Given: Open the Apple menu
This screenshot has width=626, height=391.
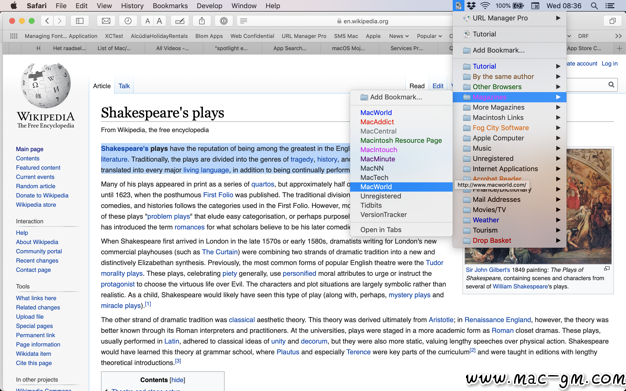Looking at the screenshot, I should tap(14, 6).
